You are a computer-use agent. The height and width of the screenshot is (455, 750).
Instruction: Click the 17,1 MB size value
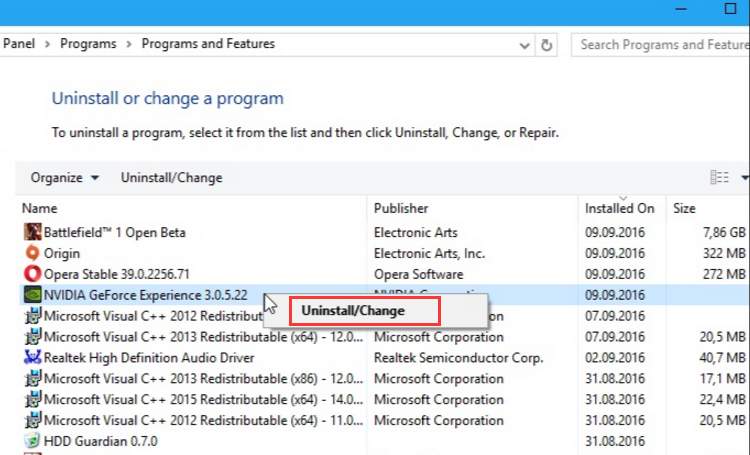click(722, 378)
